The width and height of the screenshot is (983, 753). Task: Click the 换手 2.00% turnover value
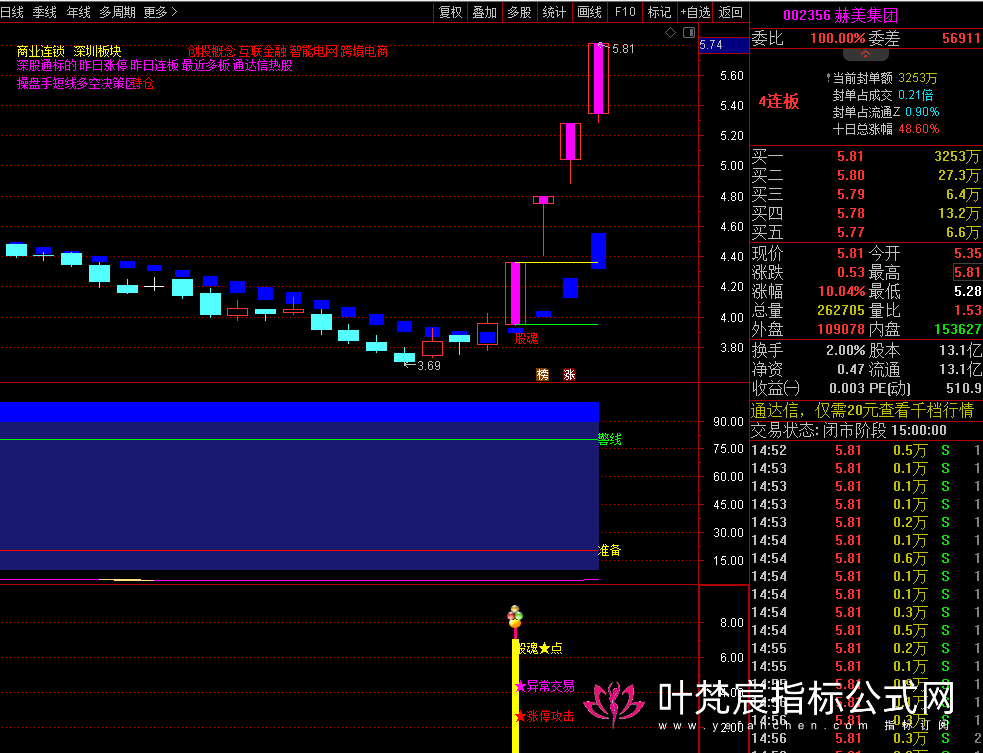click(x=845, y=350)
